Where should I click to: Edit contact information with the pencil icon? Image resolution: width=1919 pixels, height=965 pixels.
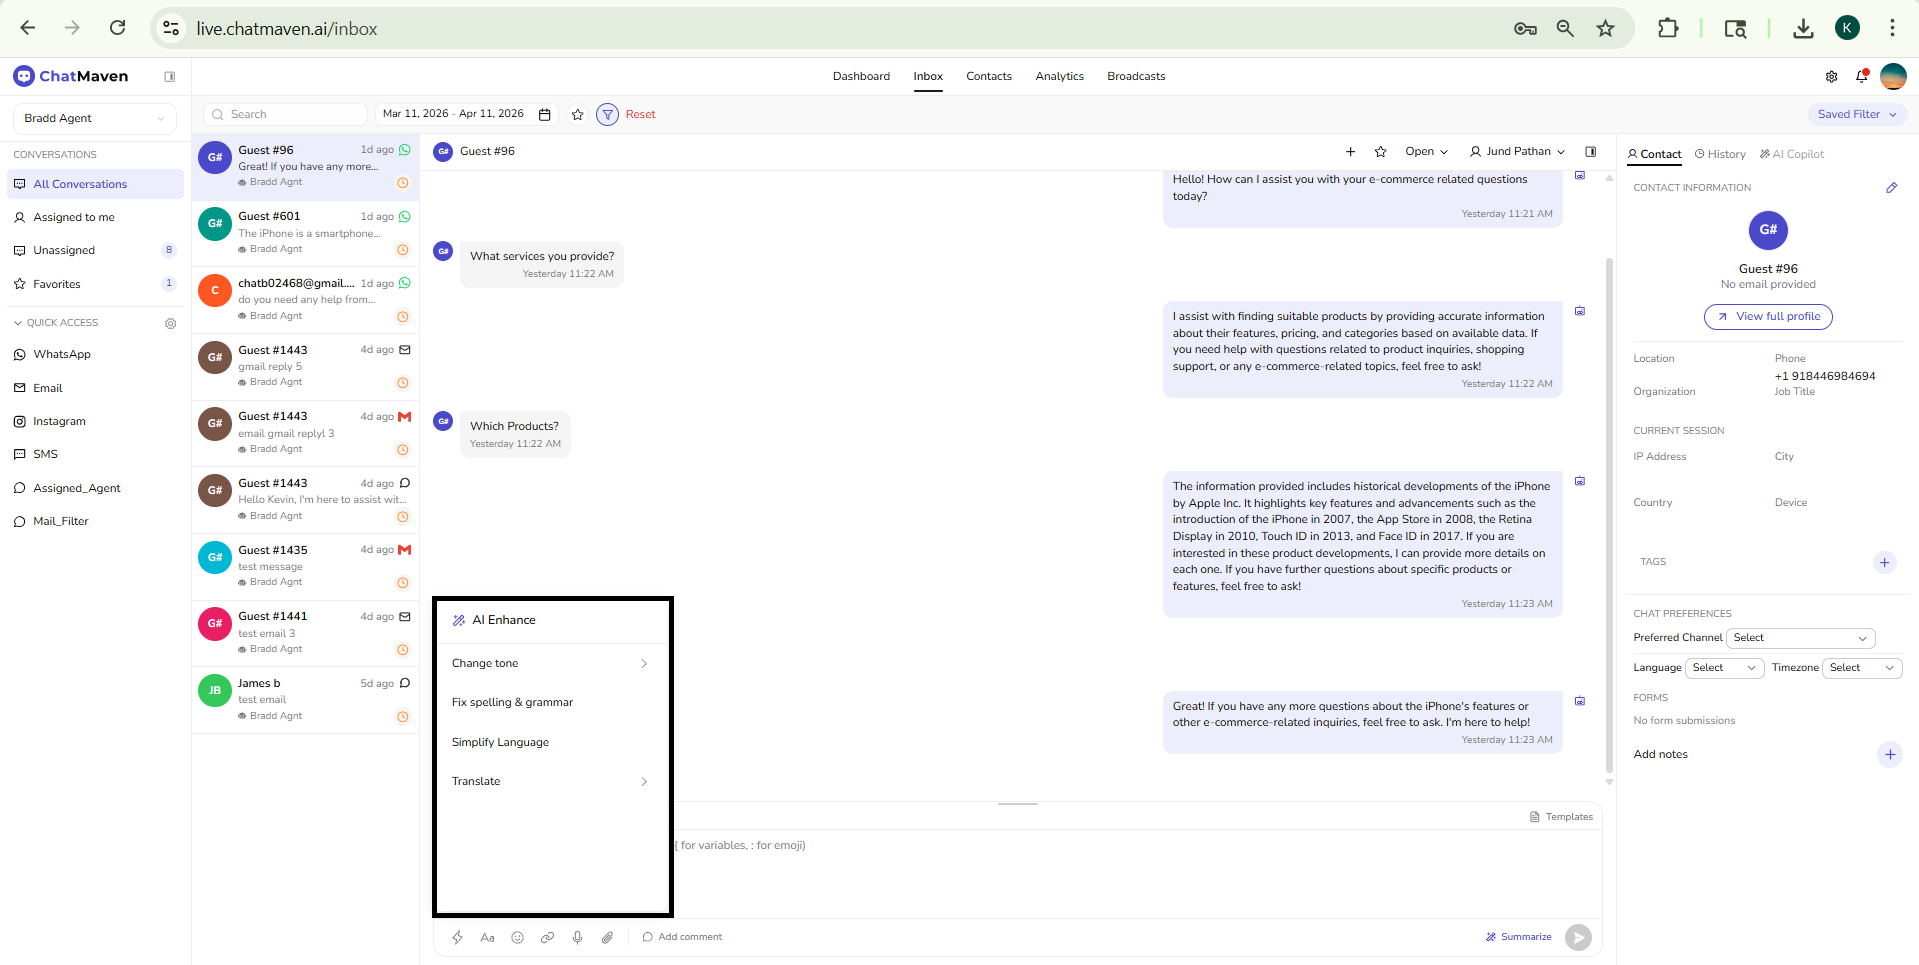coord(1892,187)
